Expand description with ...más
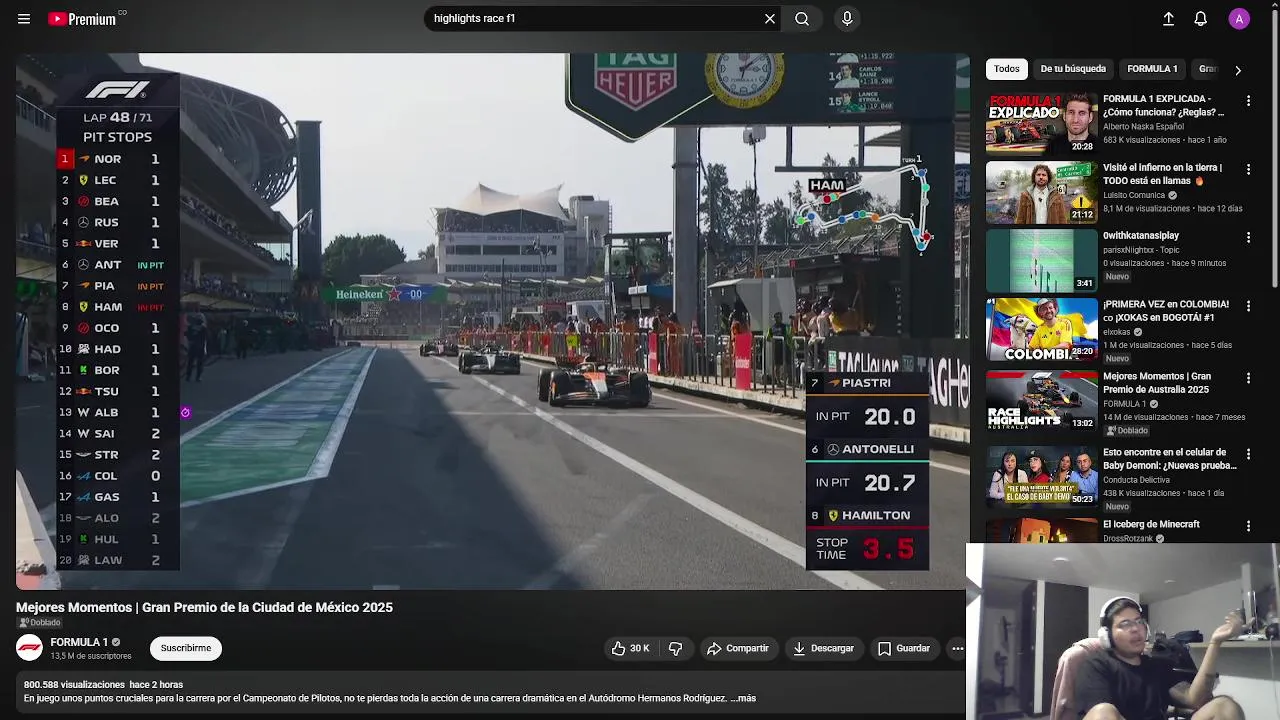The width and height of the screenshot is (1280, 720). (x=744, y=698)
